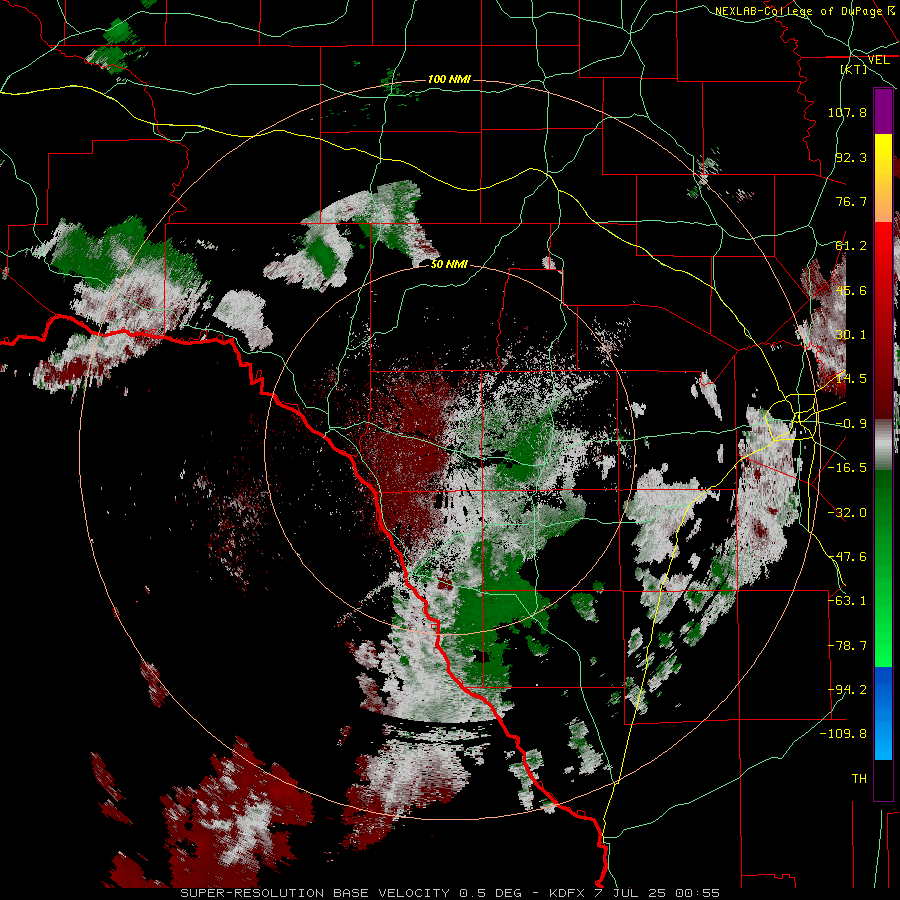The height and width of the screenshot is (900, 900).
Task: Click the purple top segment of color bar
Action: pyautogui.click(x=883, y=112)
